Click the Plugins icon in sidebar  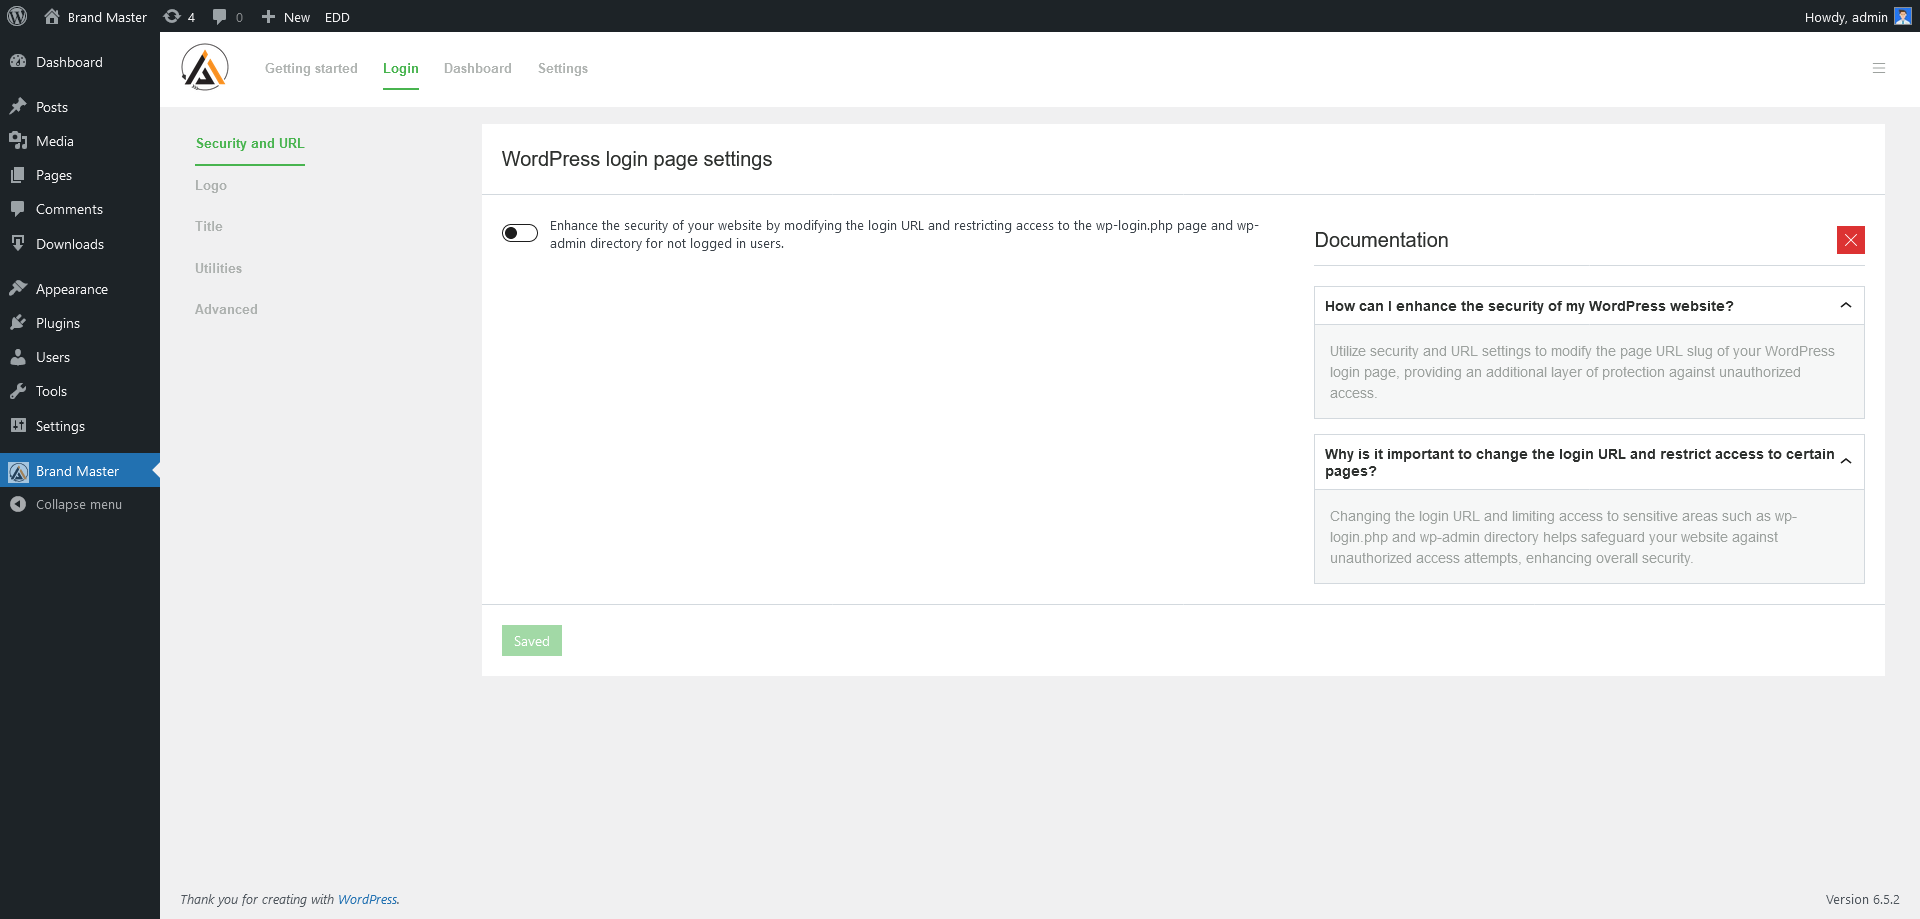[x=18, y=322]
